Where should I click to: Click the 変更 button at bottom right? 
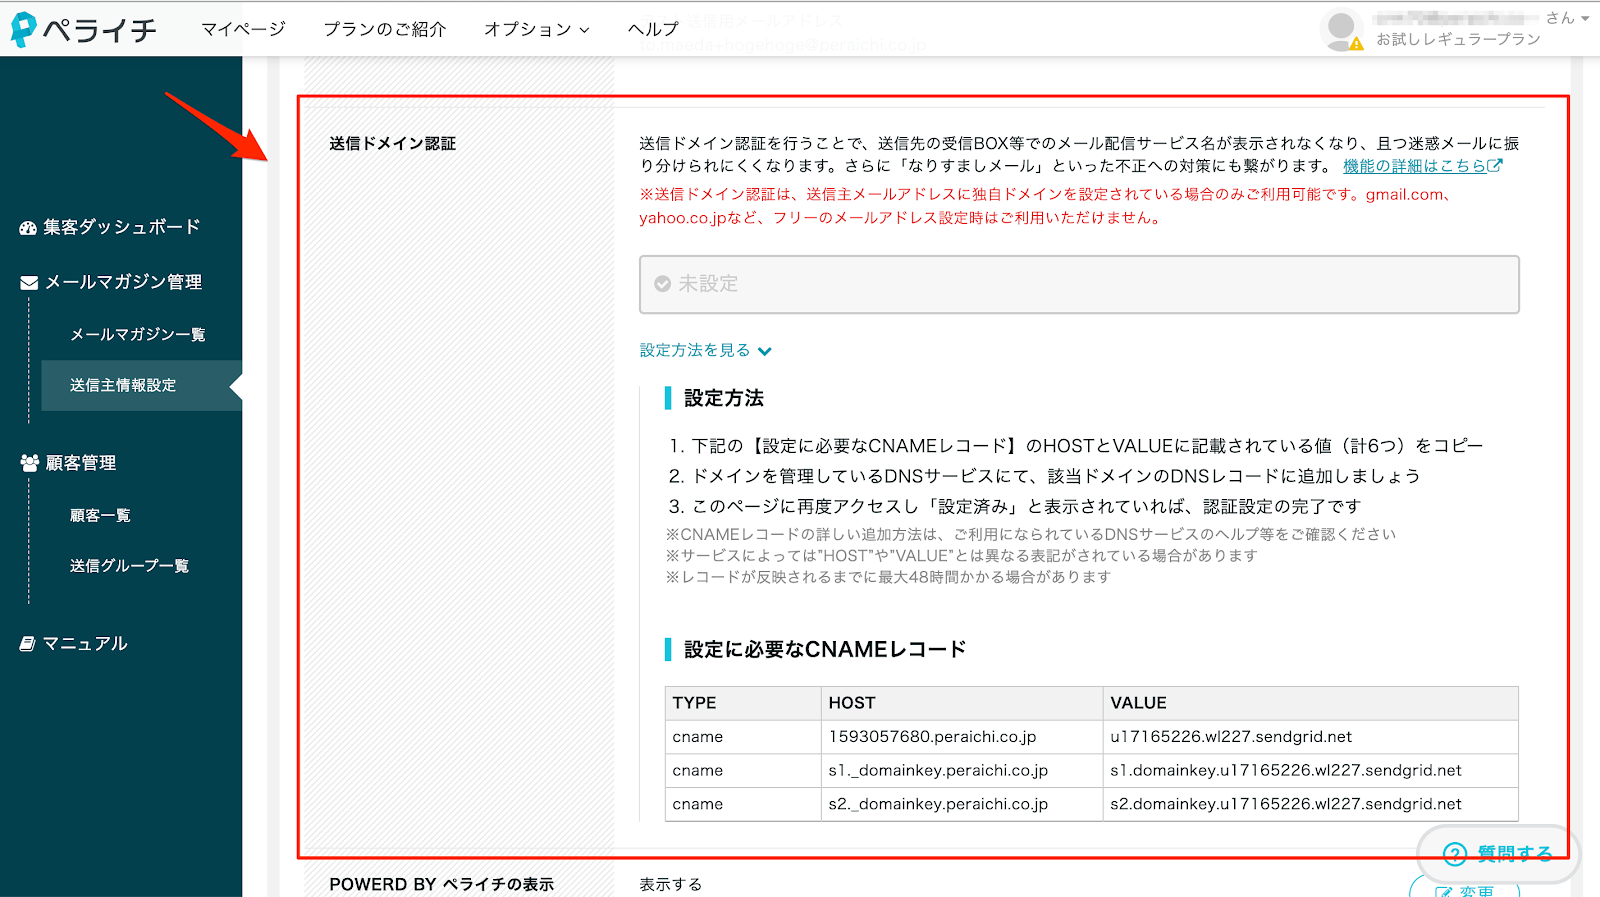pyautogui.click(x=1464, y=888)
